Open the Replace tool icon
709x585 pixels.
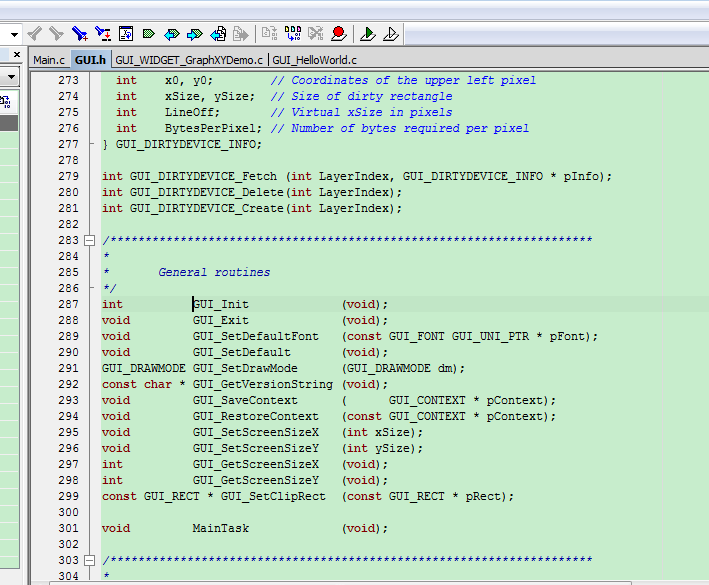click(103, 34)
